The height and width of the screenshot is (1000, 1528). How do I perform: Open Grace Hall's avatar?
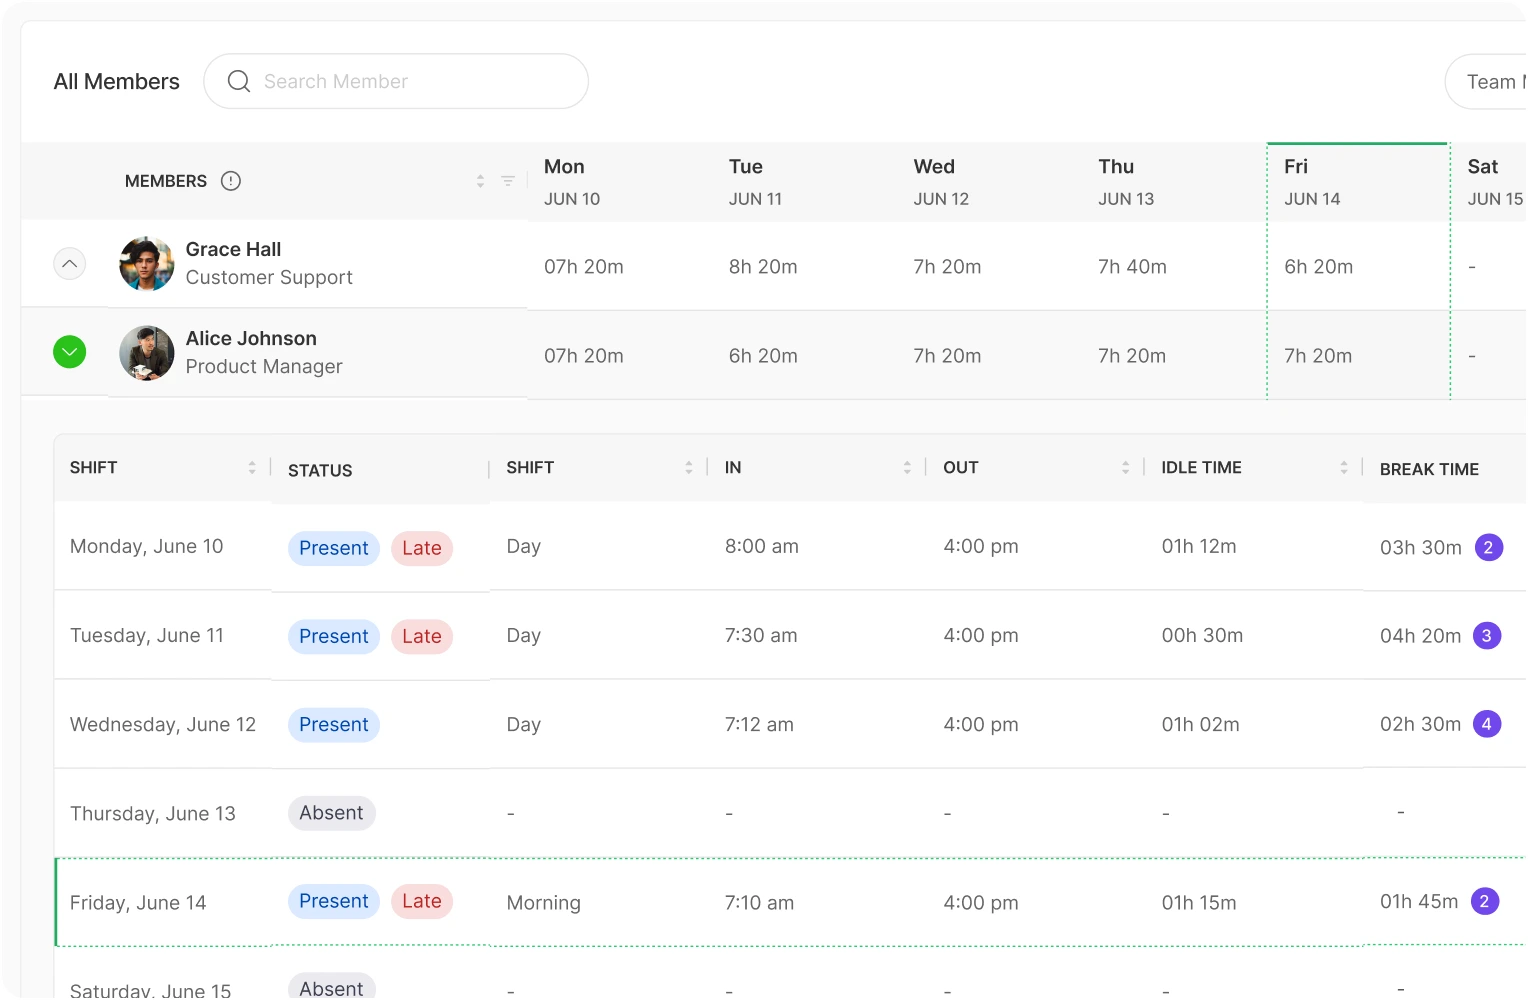(147, 264)
